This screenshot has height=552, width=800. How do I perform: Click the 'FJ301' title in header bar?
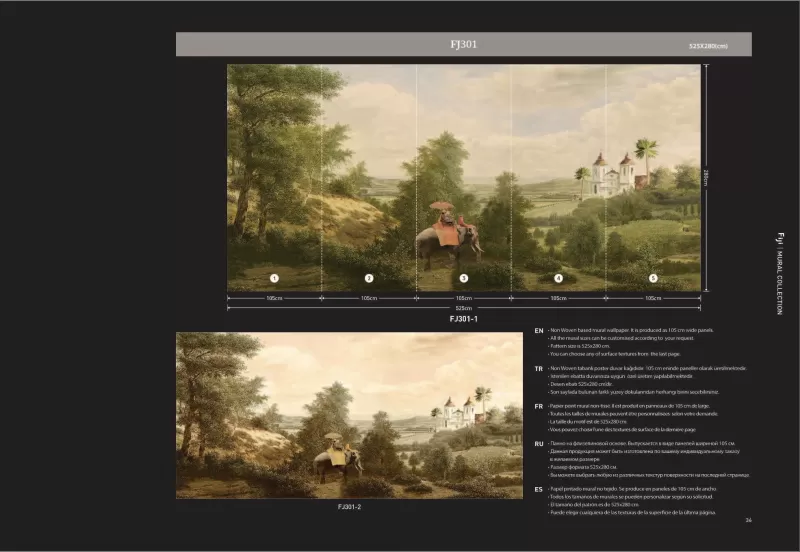tap(464, 44)
